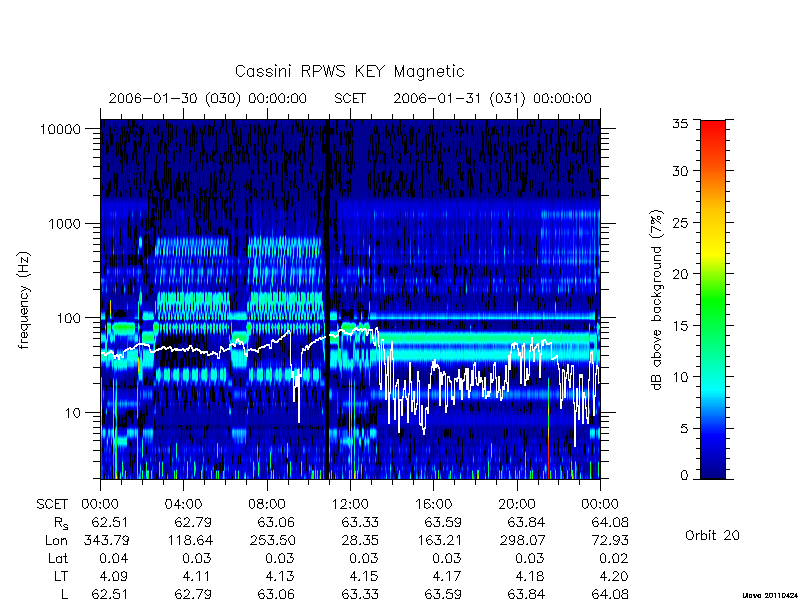Click the SCET label above the plot
800x600 pixels.
(x=350, y=98)
